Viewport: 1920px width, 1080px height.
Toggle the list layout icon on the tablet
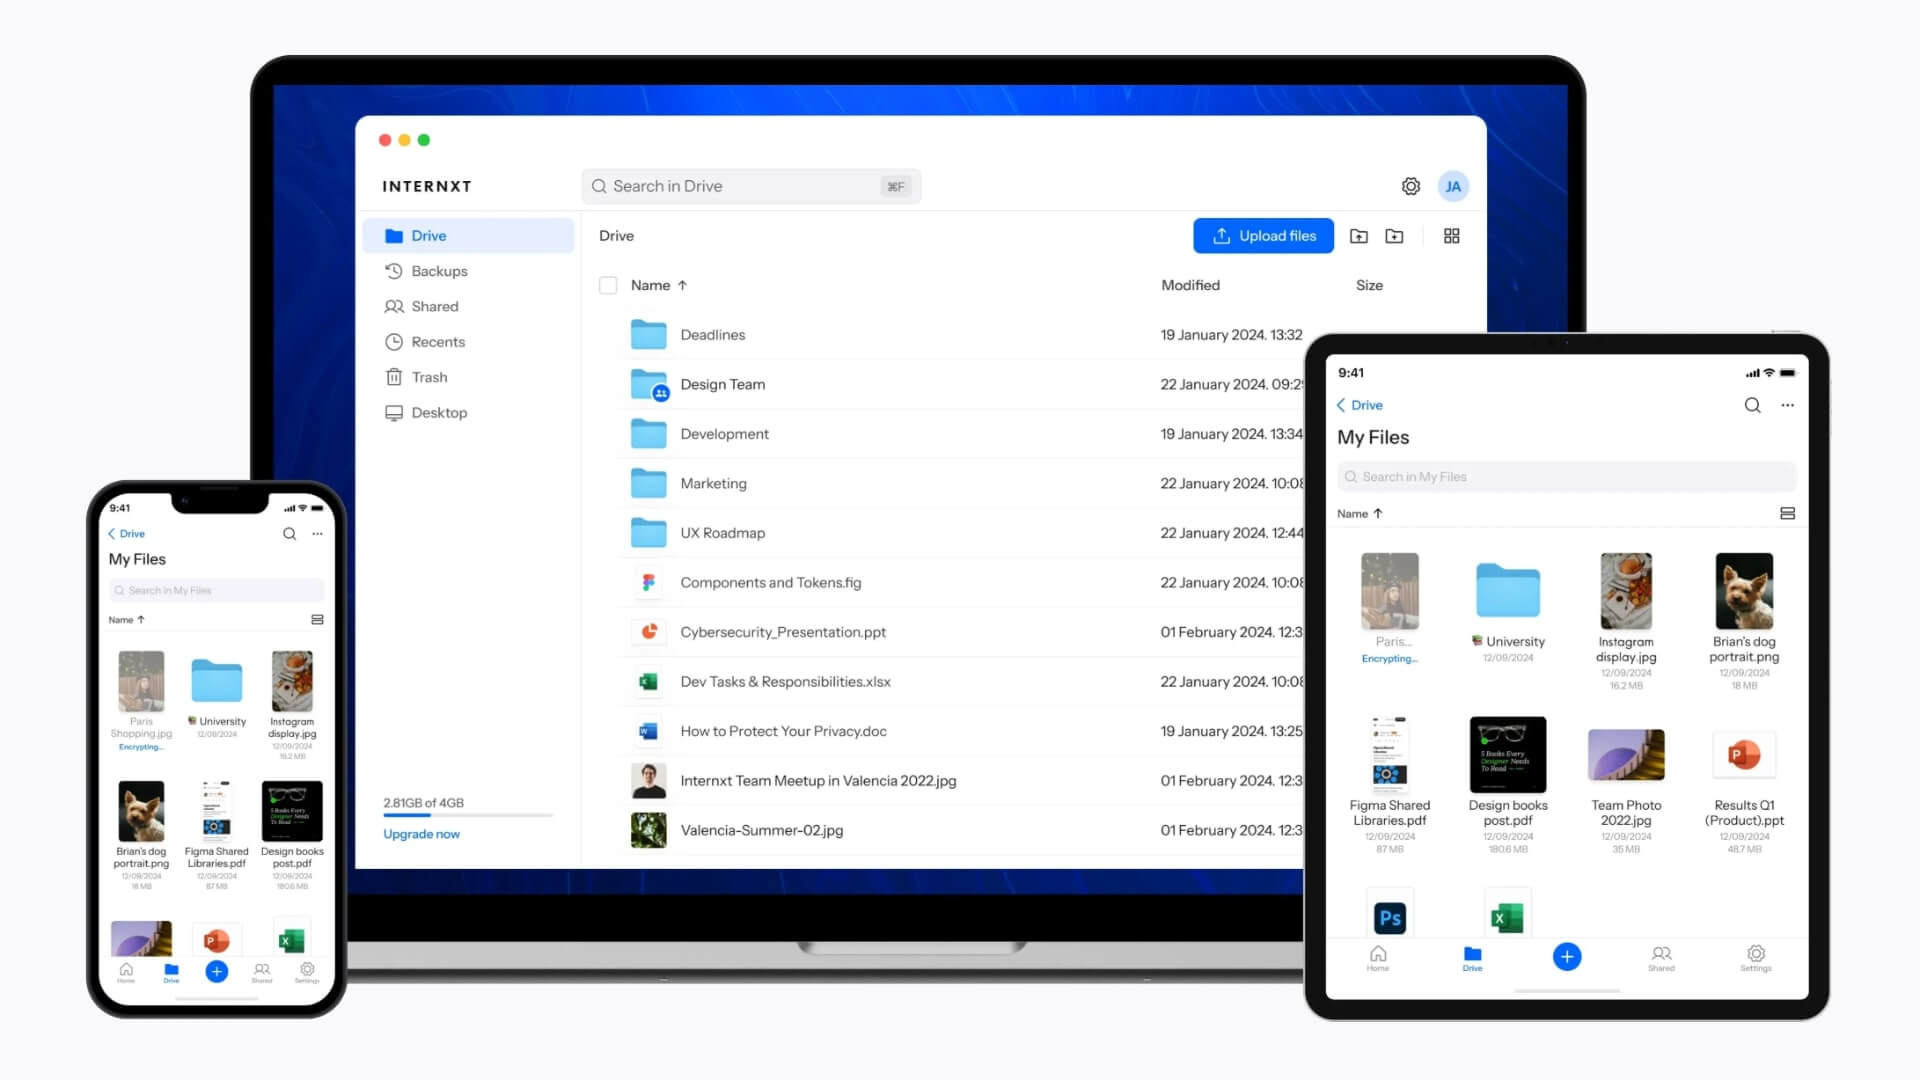[1788, 512]
